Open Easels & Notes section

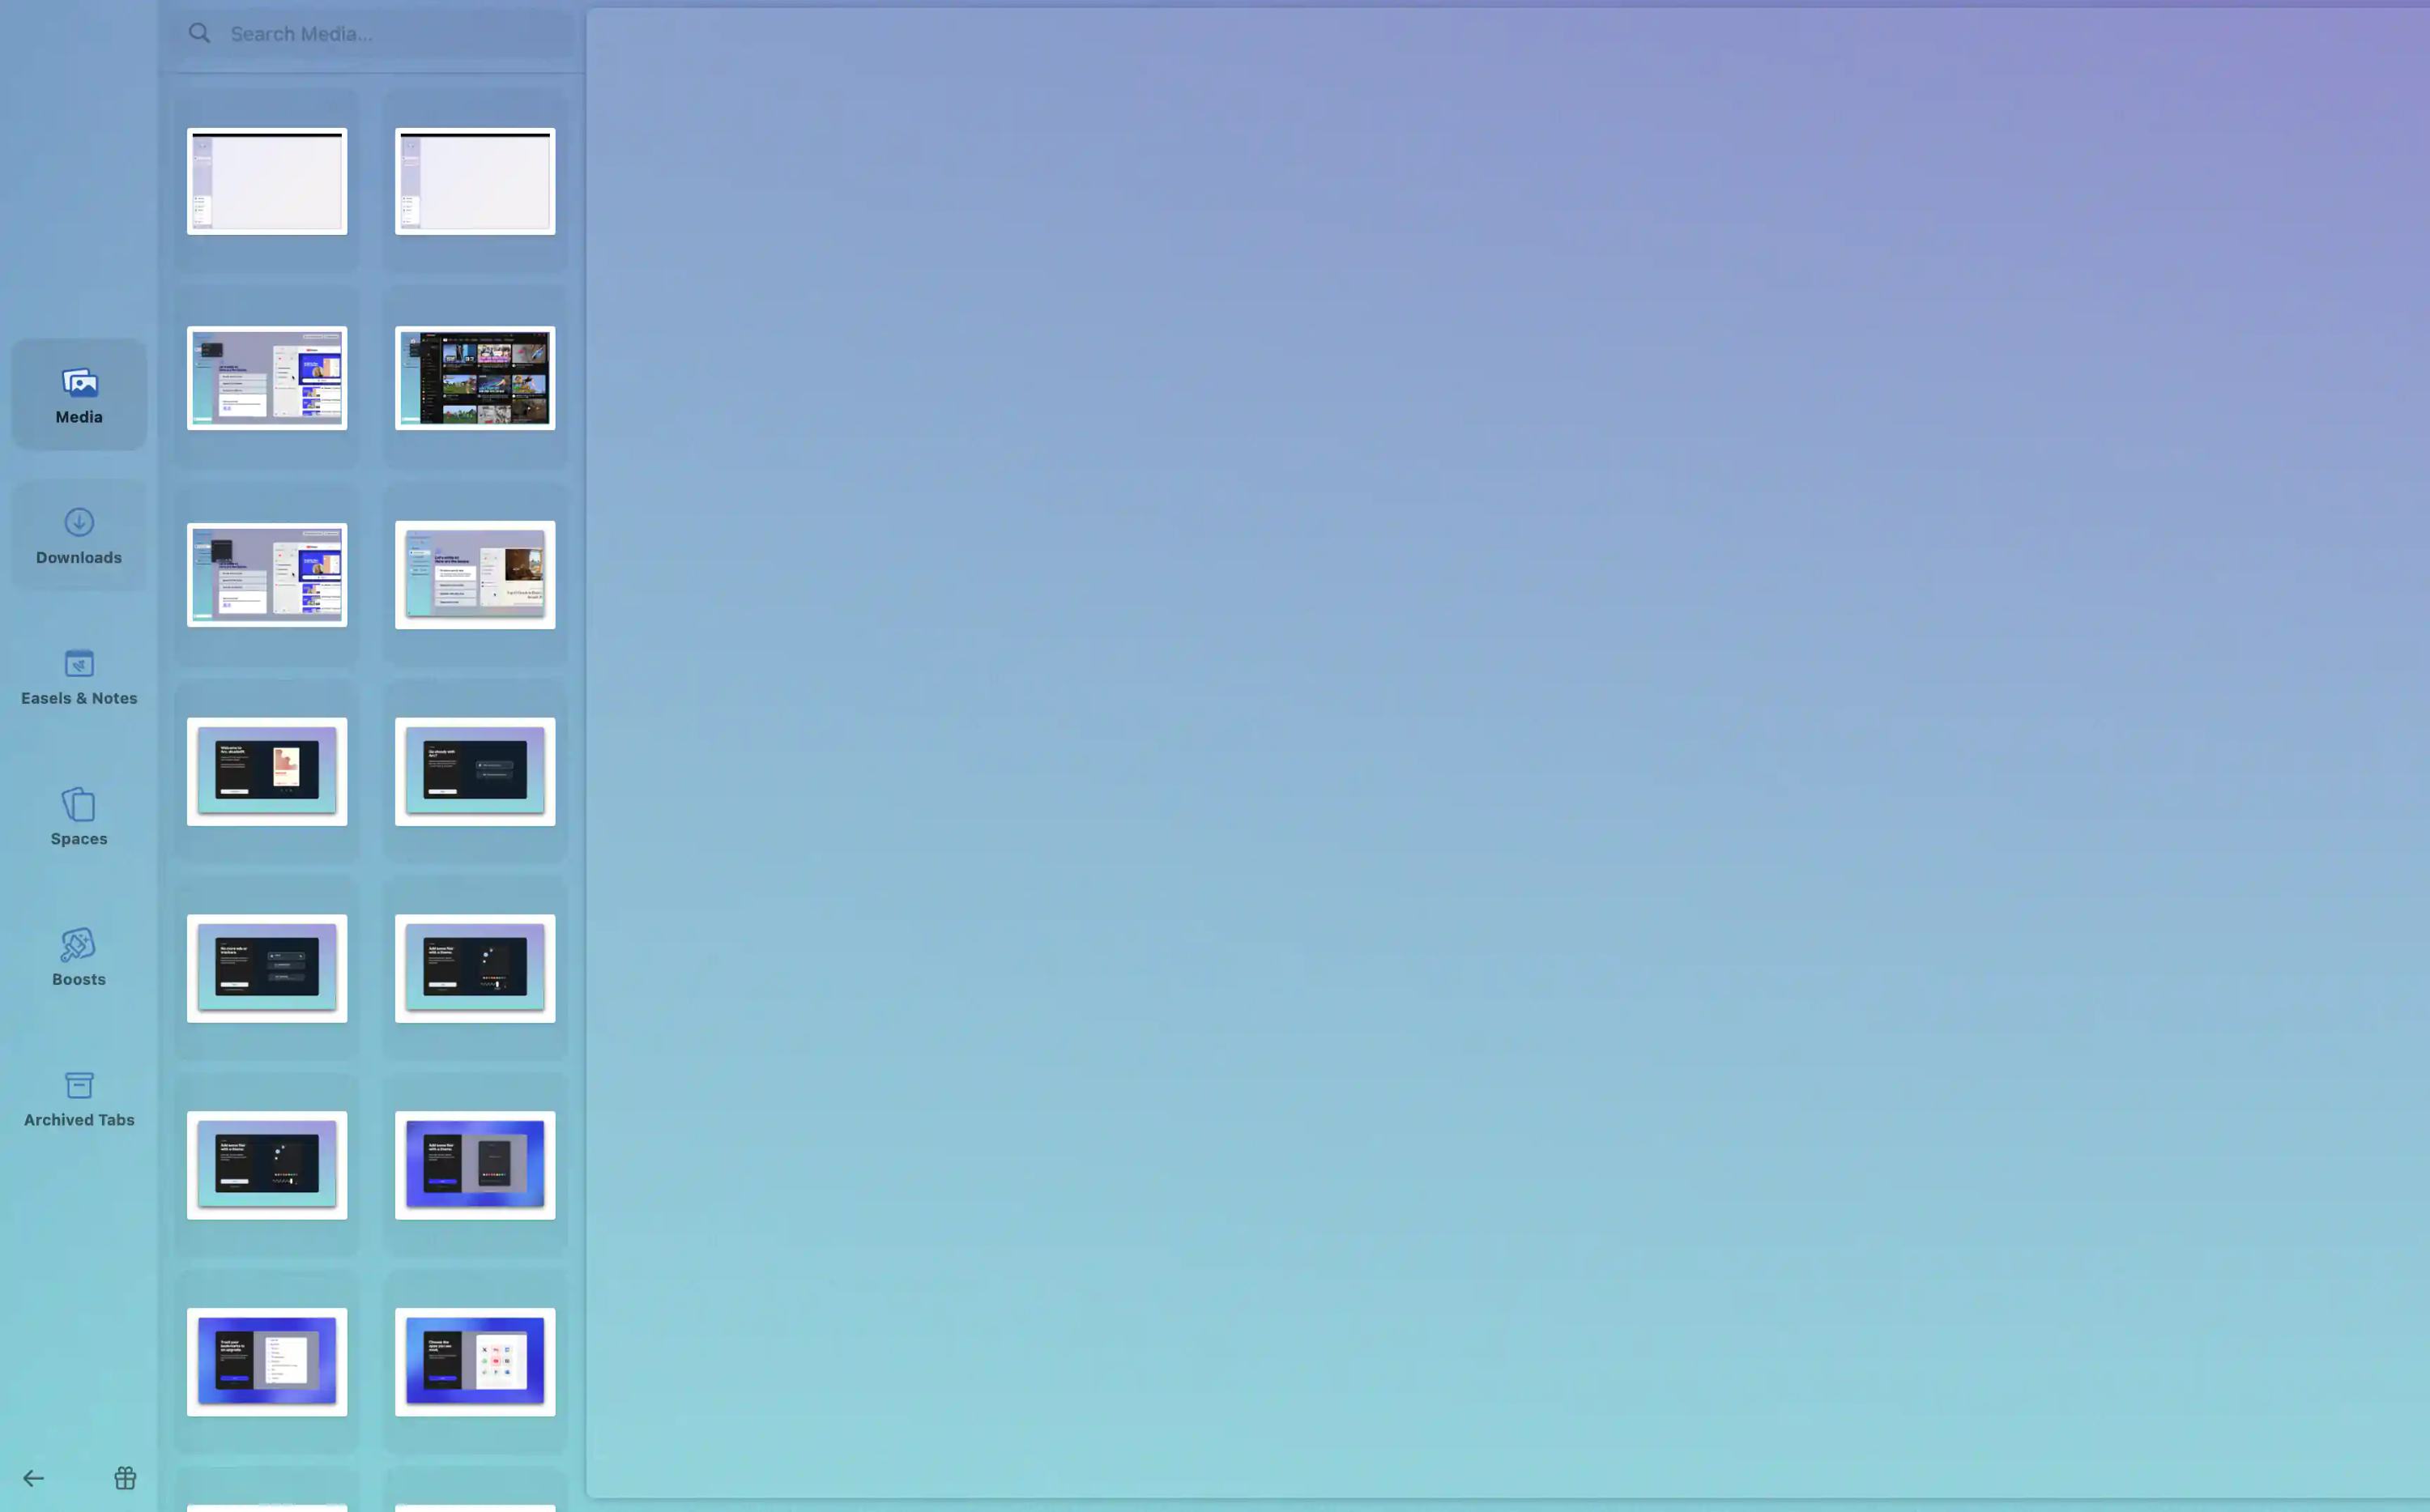click(79, 677)
